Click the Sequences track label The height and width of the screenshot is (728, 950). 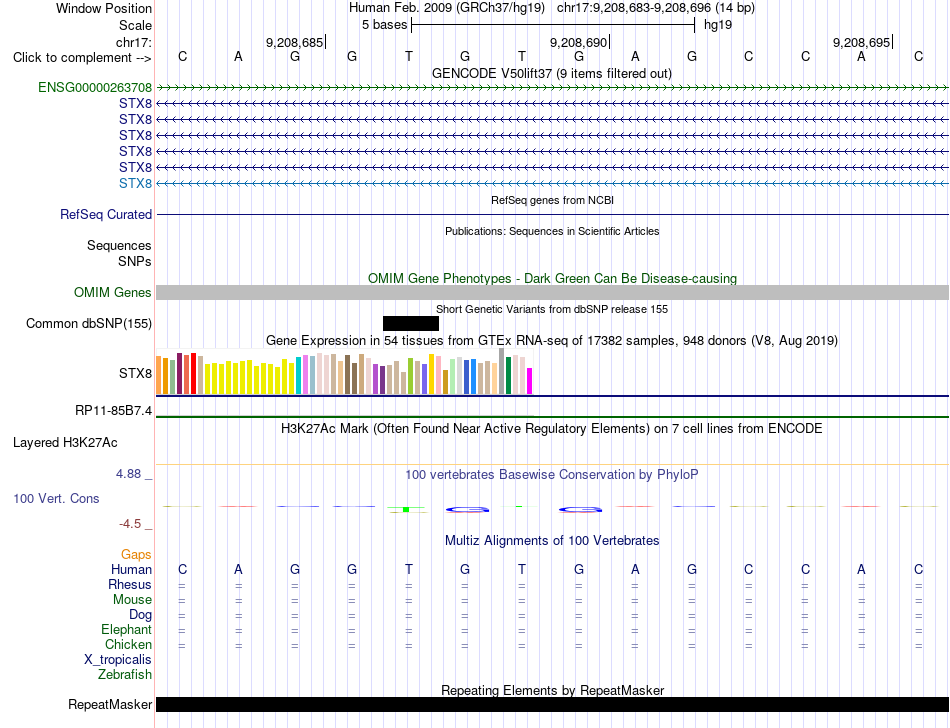point(119,245)
